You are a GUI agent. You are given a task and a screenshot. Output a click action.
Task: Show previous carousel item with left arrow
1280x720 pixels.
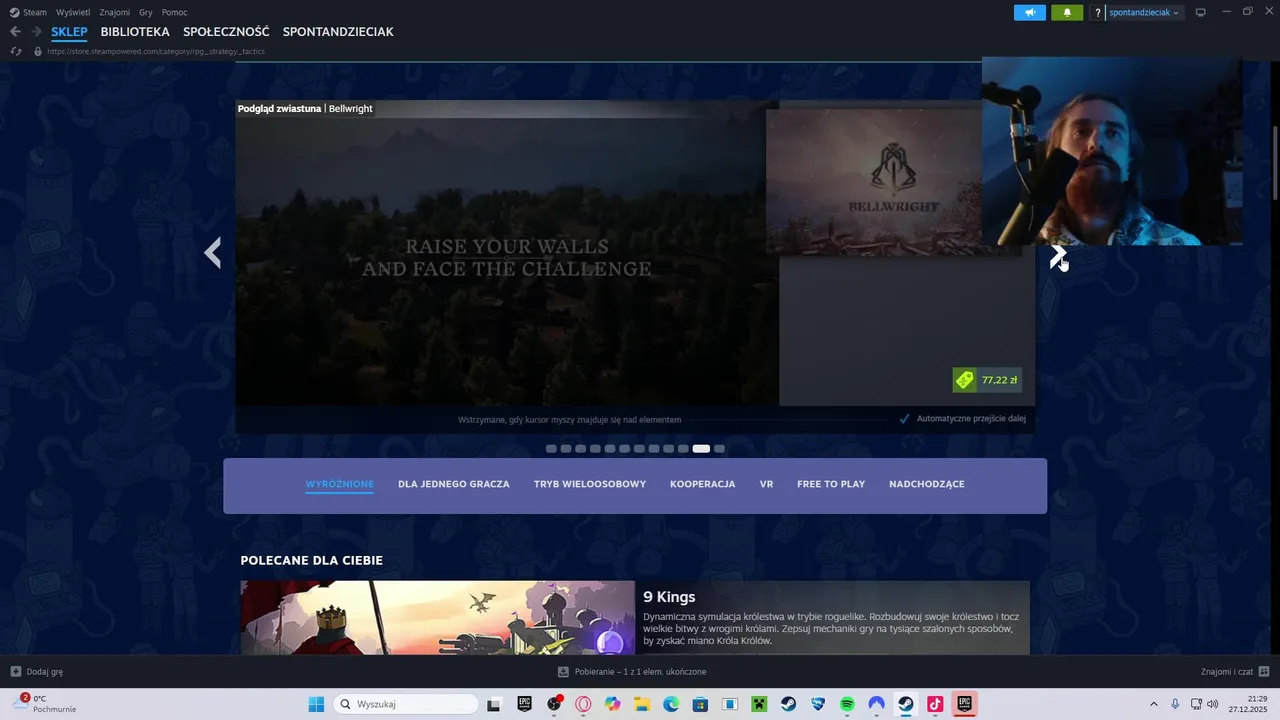tap(212, 253)
